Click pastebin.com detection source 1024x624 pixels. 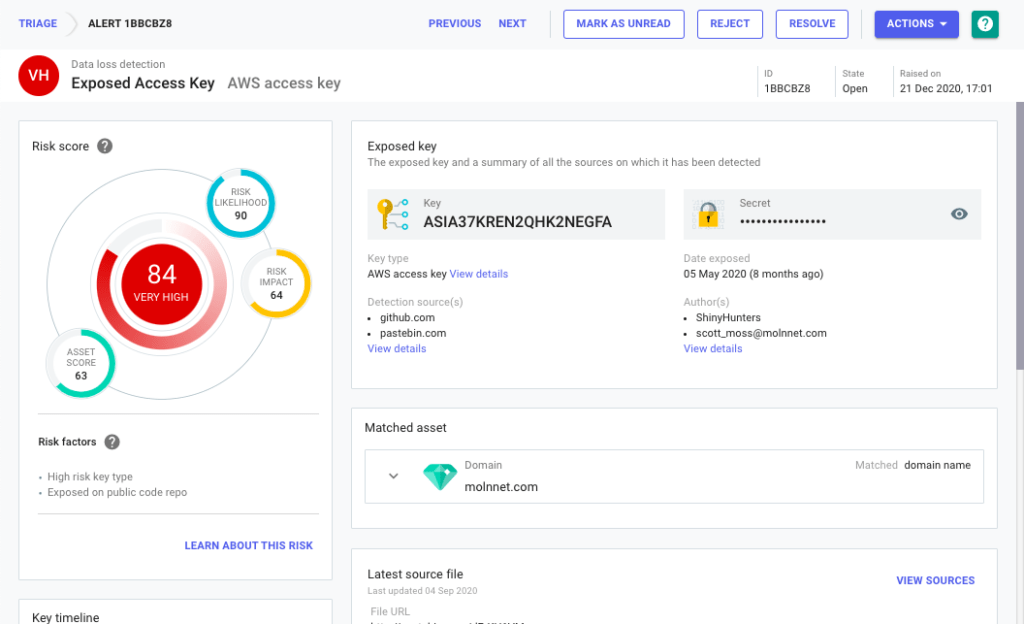413,334
